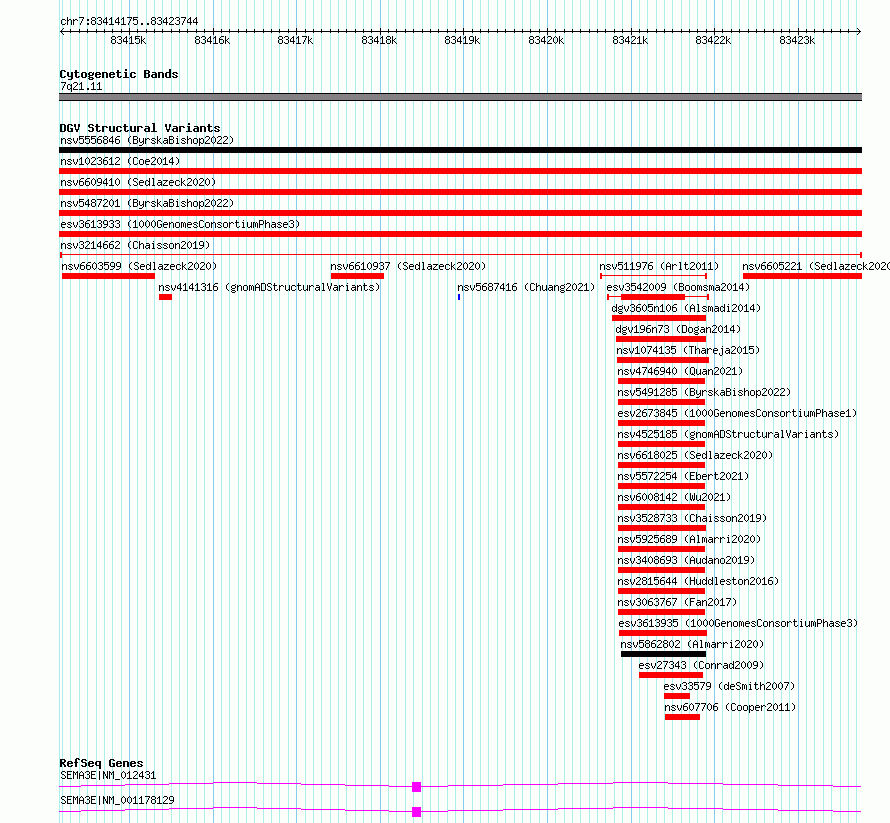
Task: Click the esv27343 (Conrad2009) variant label
Action: 701,665
